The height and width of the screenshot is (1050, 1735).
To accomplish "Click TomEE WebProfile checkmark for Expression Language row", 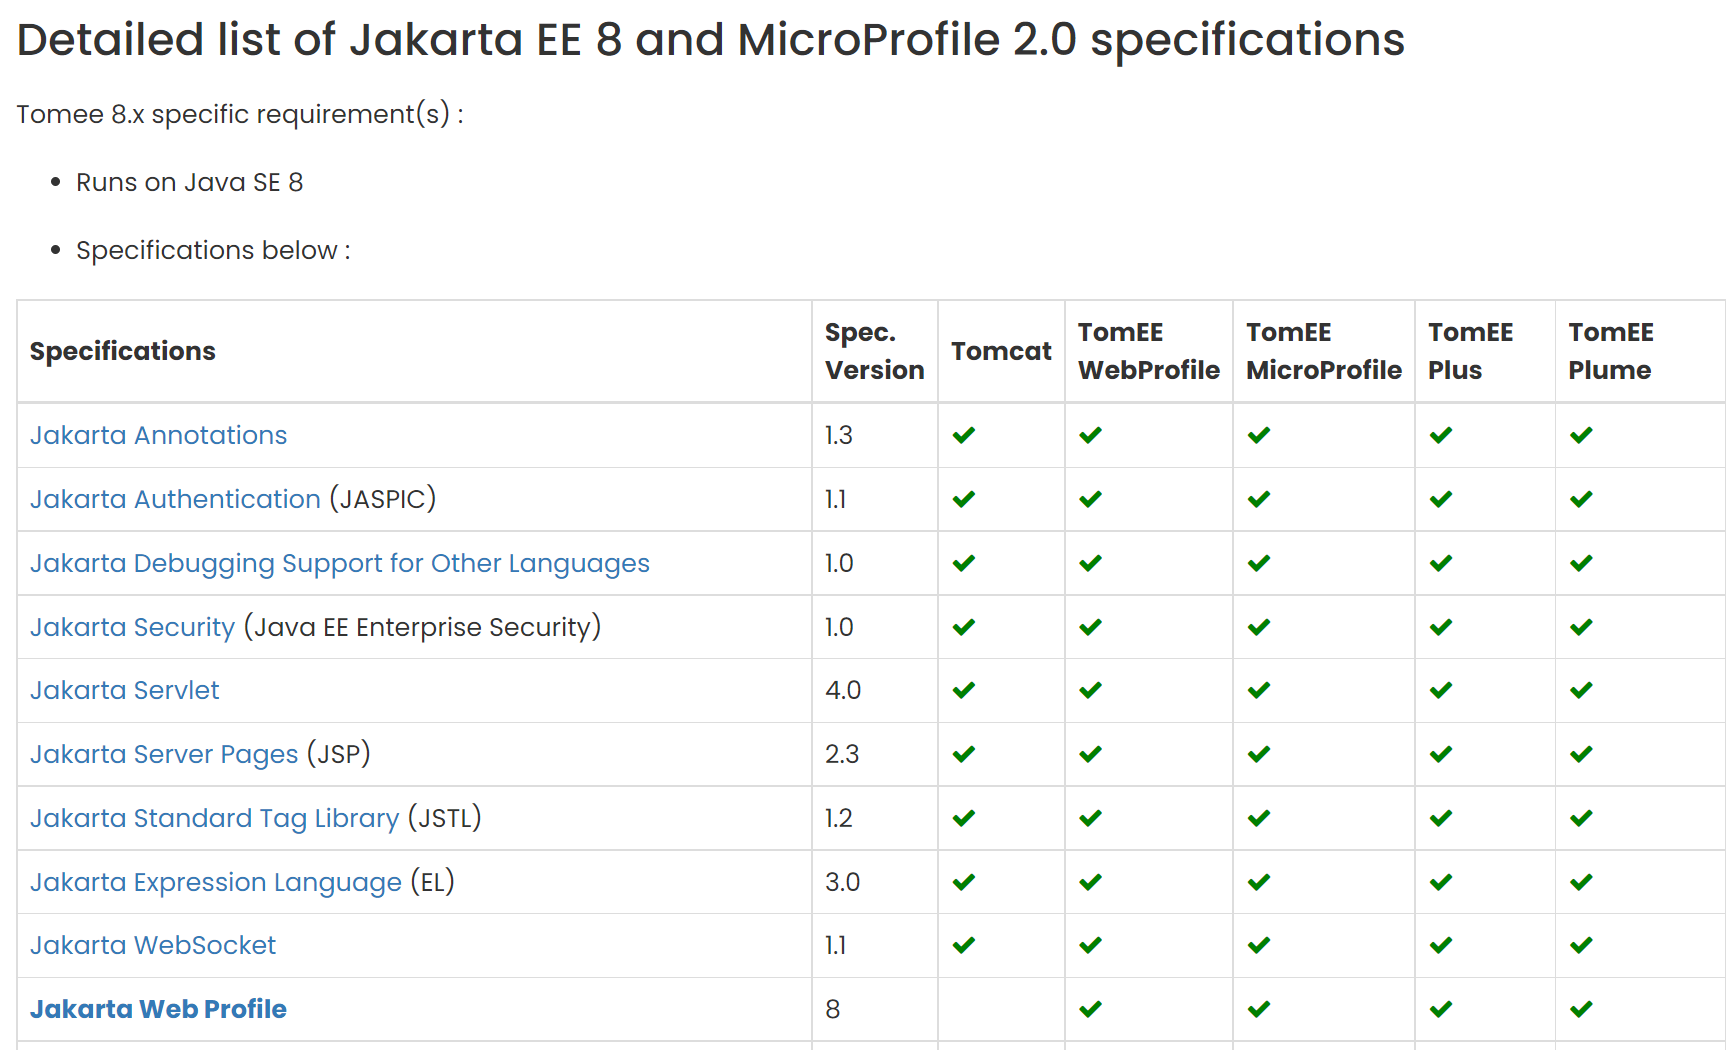I will pyautogui.click(x=1091, y=882).
